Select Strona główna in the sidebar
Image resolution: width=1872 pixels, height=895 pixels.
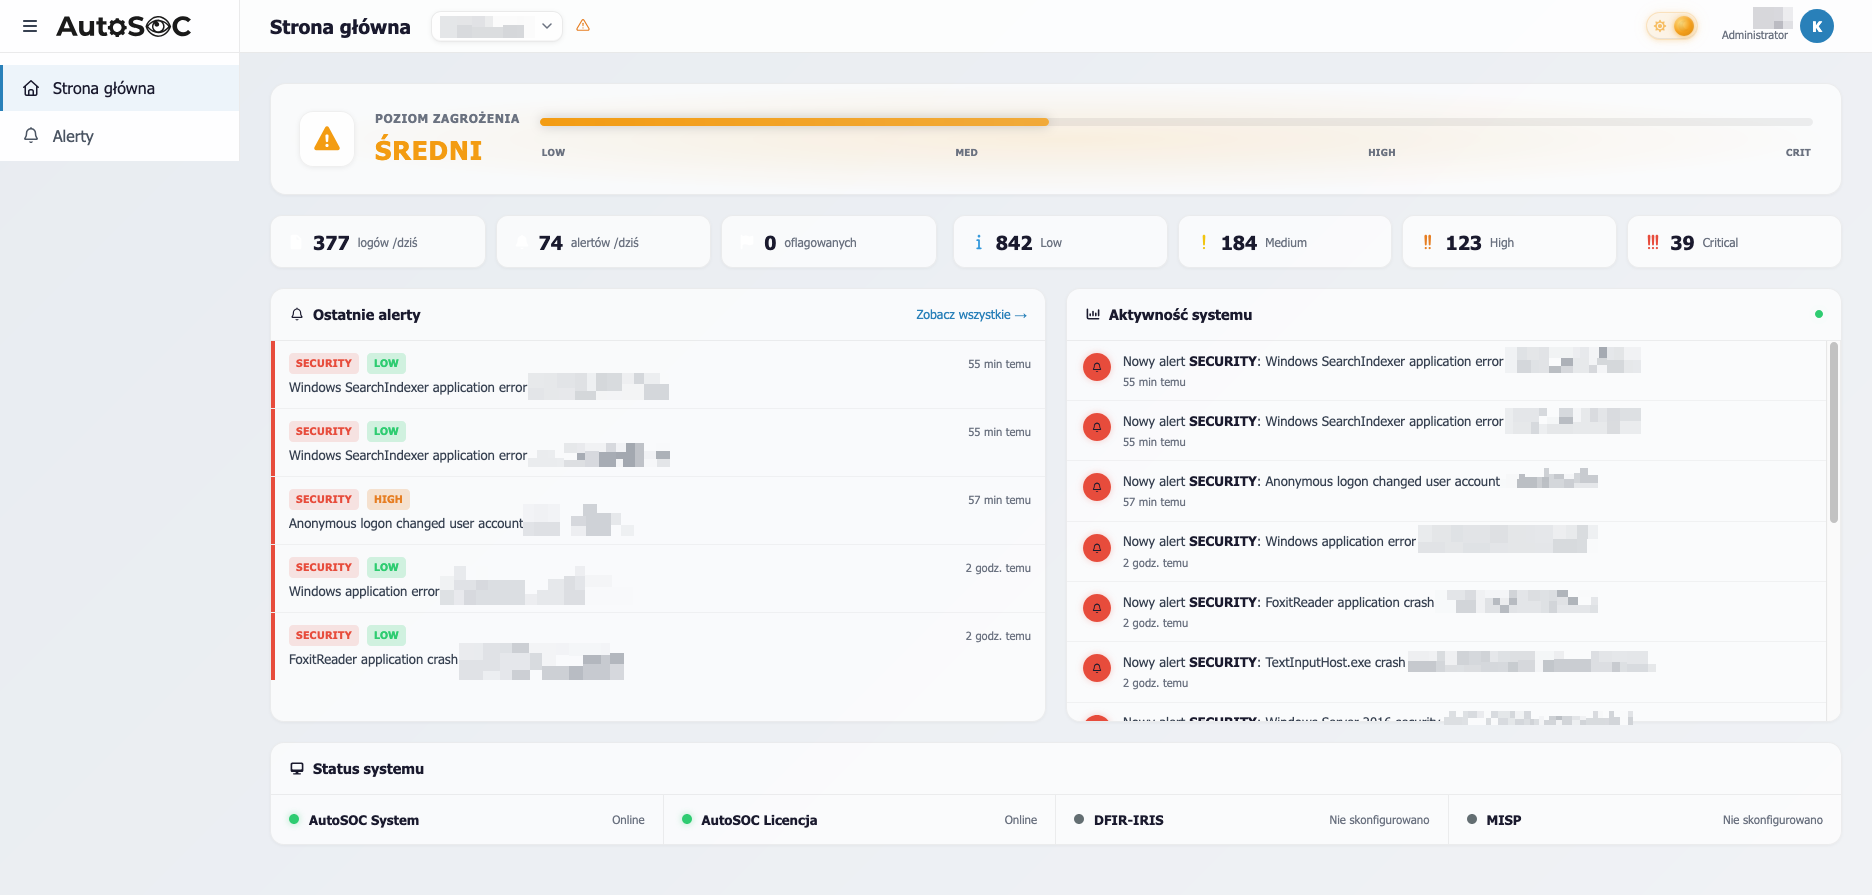(120, 88)
